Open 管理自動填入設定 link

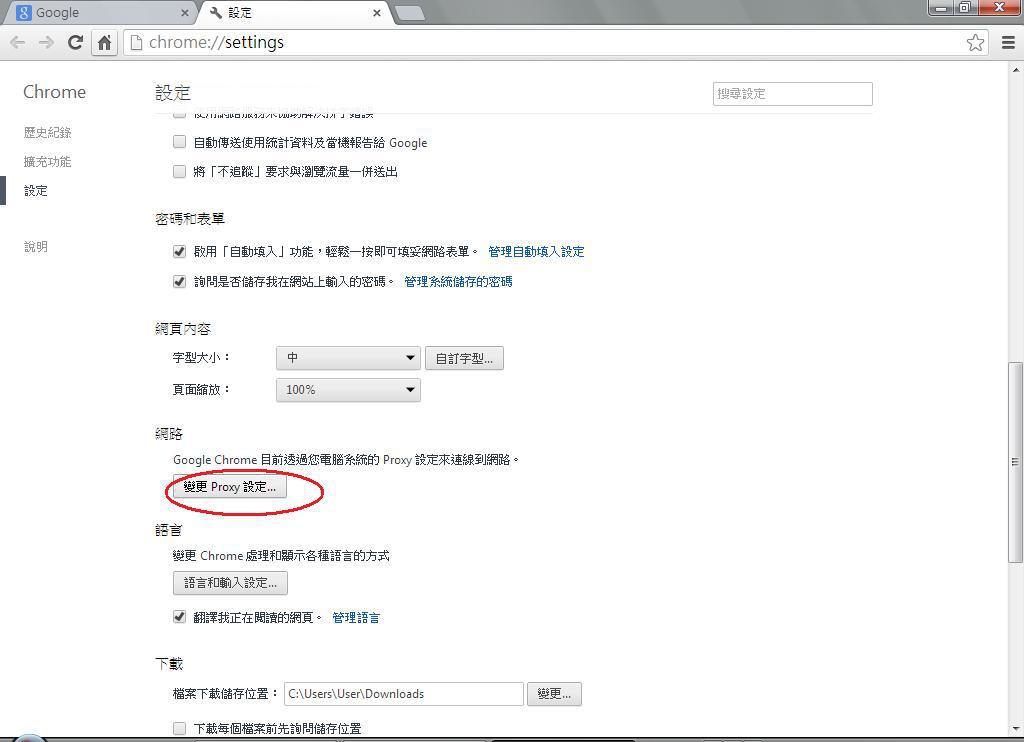click(x=536, y=251)
